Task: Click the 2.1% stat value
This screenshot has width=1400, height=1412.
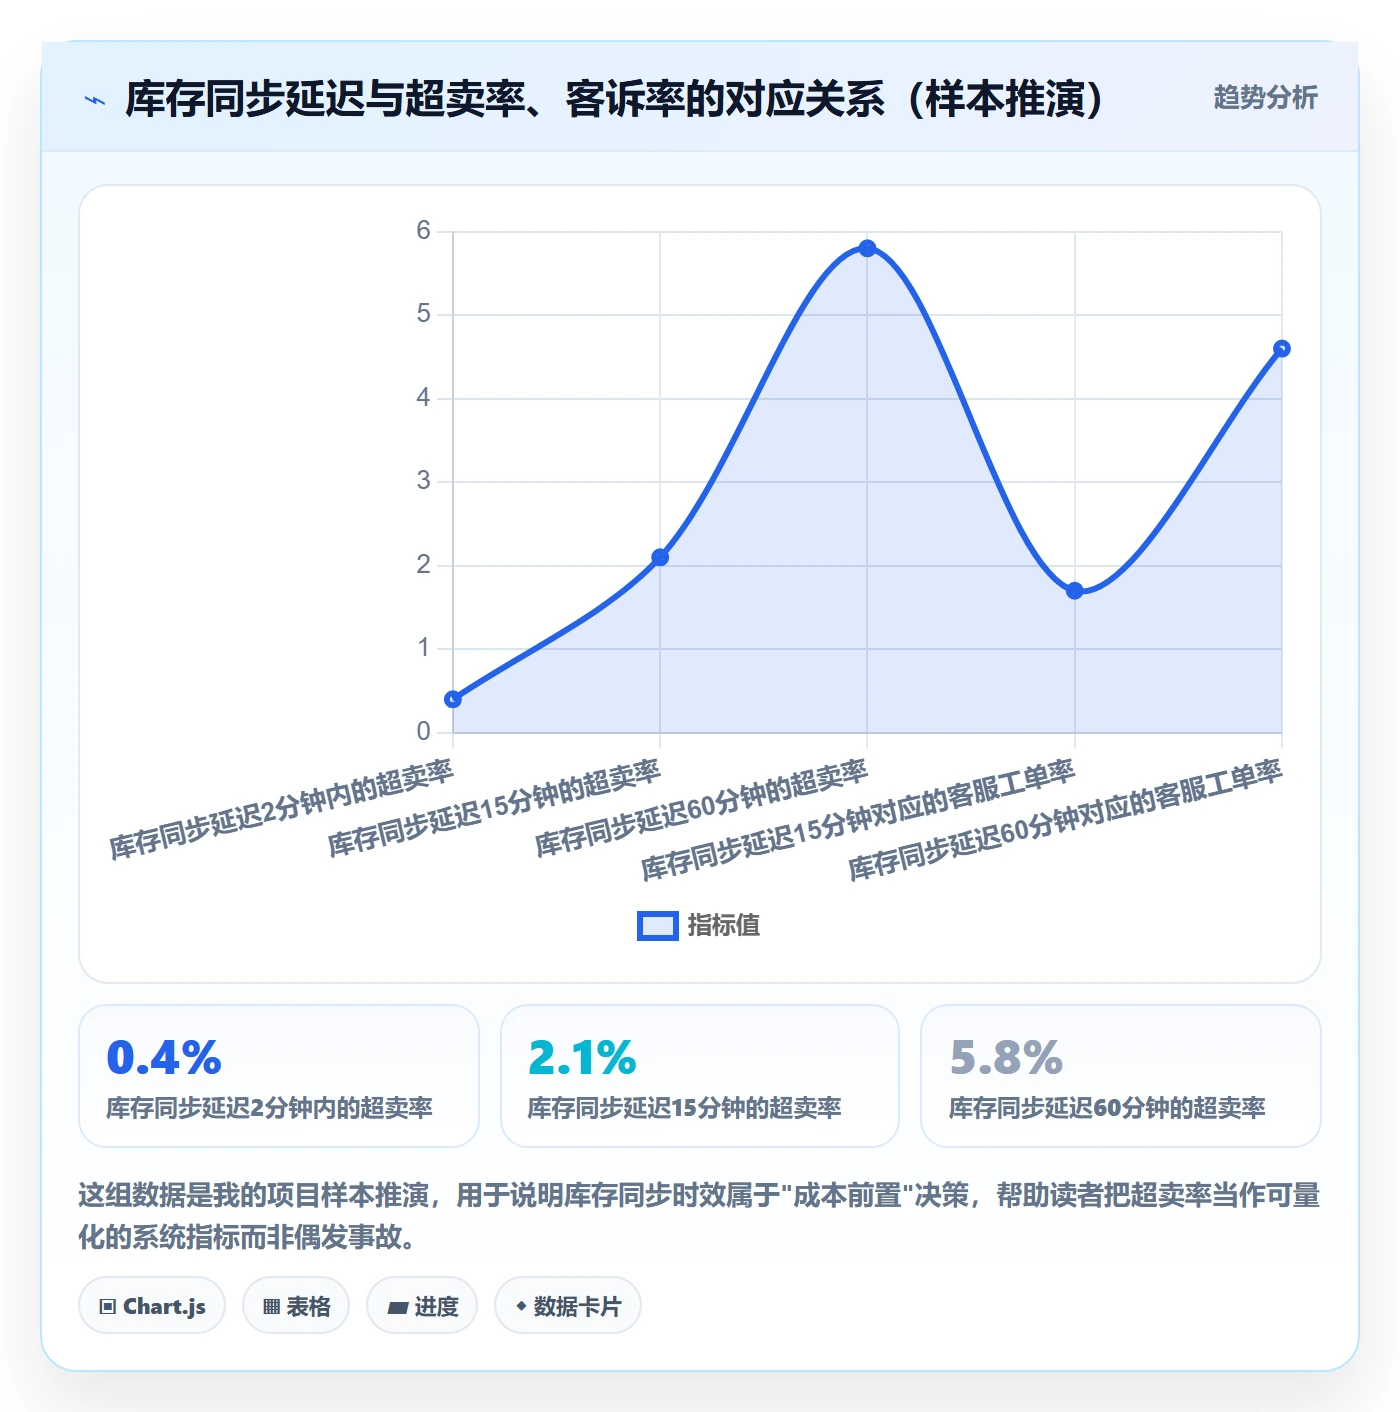Action: tap(582, 1058)
